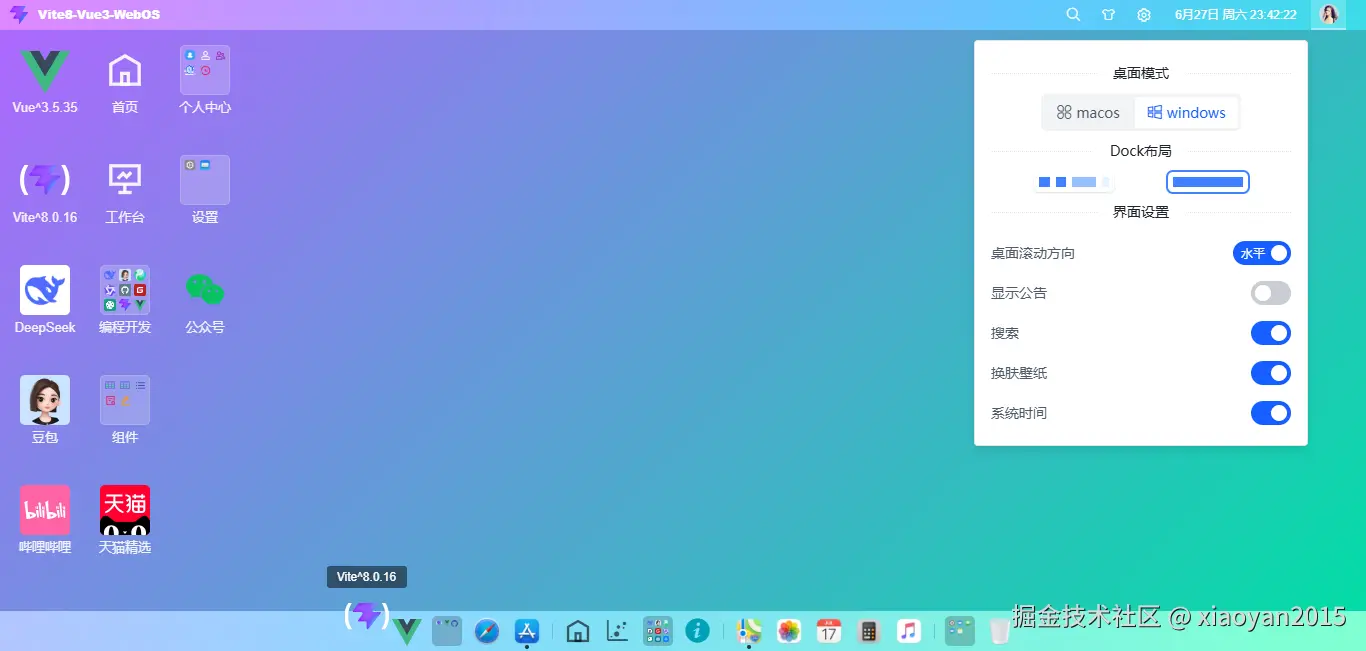Image resolution: width=1366 pixels, height=651 pixels.
Task: Click the Vite8-Vue3-WebOS logo title
Action: coord(85,15)
